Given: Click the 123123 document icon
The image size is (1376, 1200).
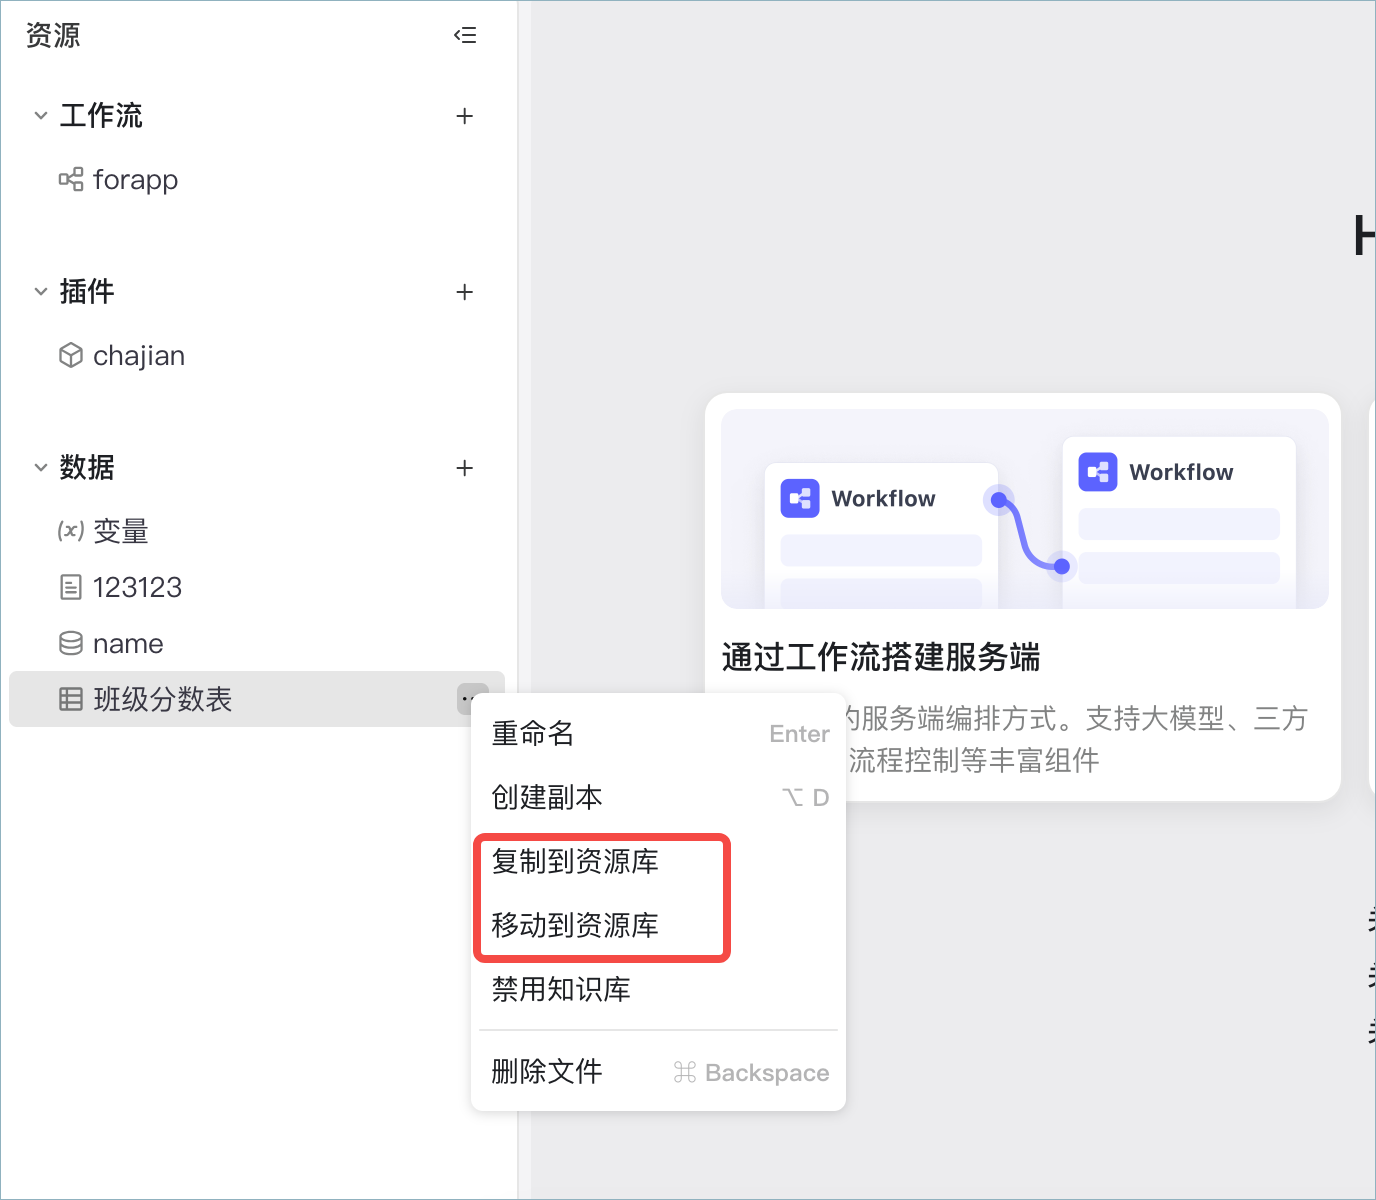Looking at the screenshot, I should (x=71, y=587).
